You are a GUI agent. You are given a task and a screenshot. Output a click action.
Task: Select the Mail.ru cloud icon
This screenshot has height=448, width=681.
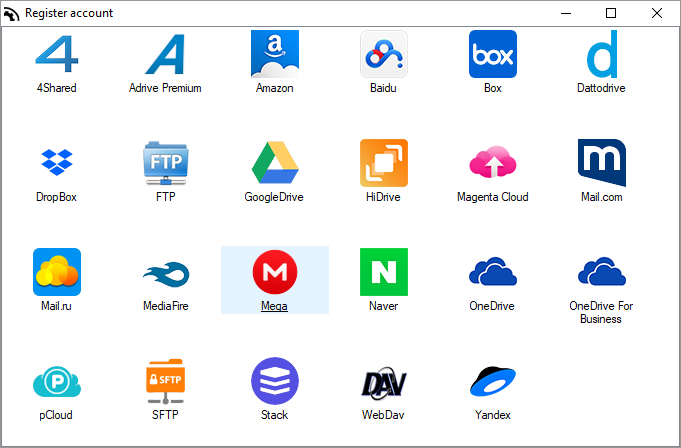pyautogui.click(x=57, y=272)
